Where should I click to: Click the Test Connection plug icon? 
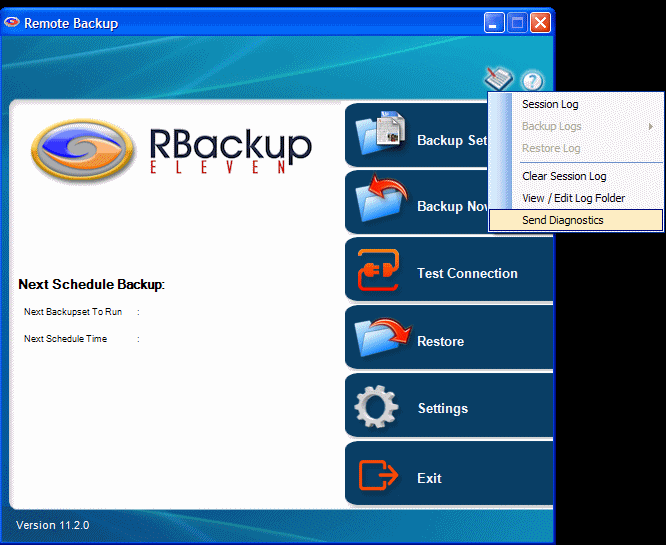pos(379,271)
